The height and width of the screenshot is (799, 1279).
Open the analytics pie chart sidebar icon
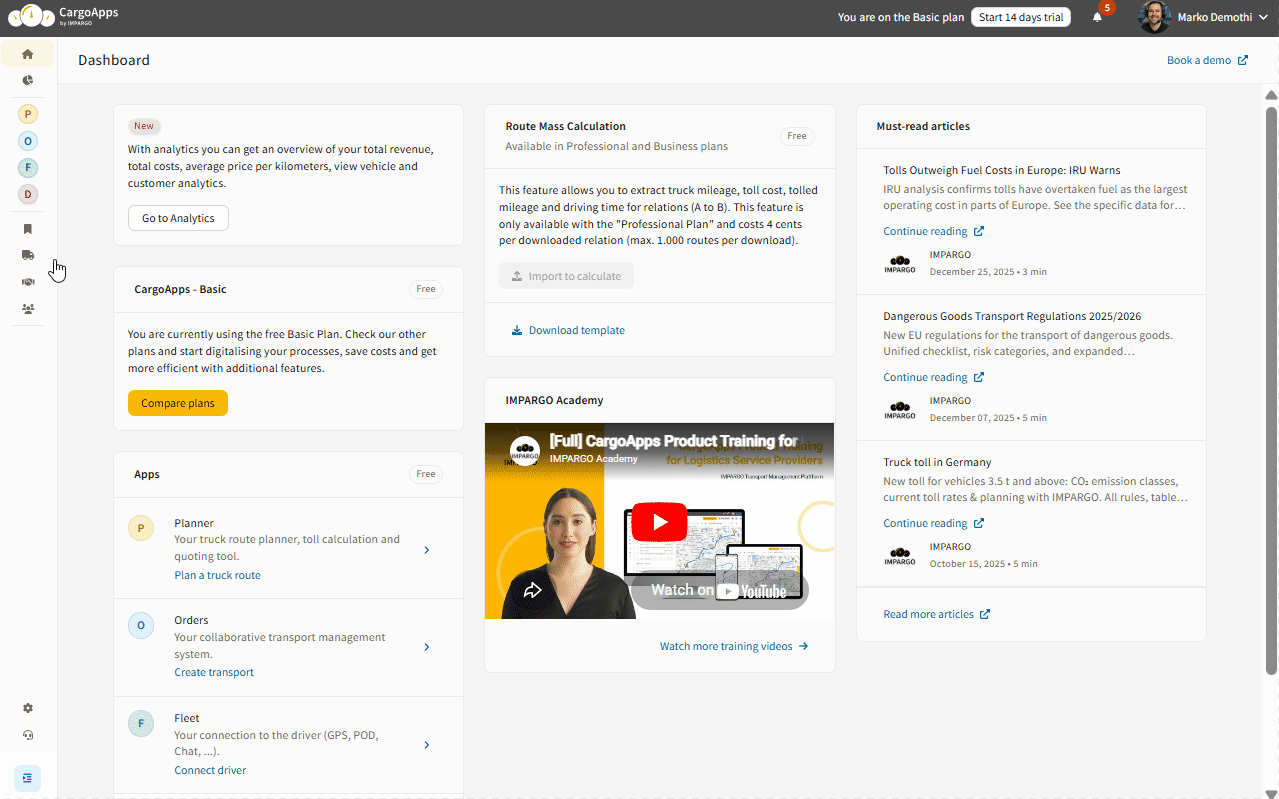[x=28, y=80]
